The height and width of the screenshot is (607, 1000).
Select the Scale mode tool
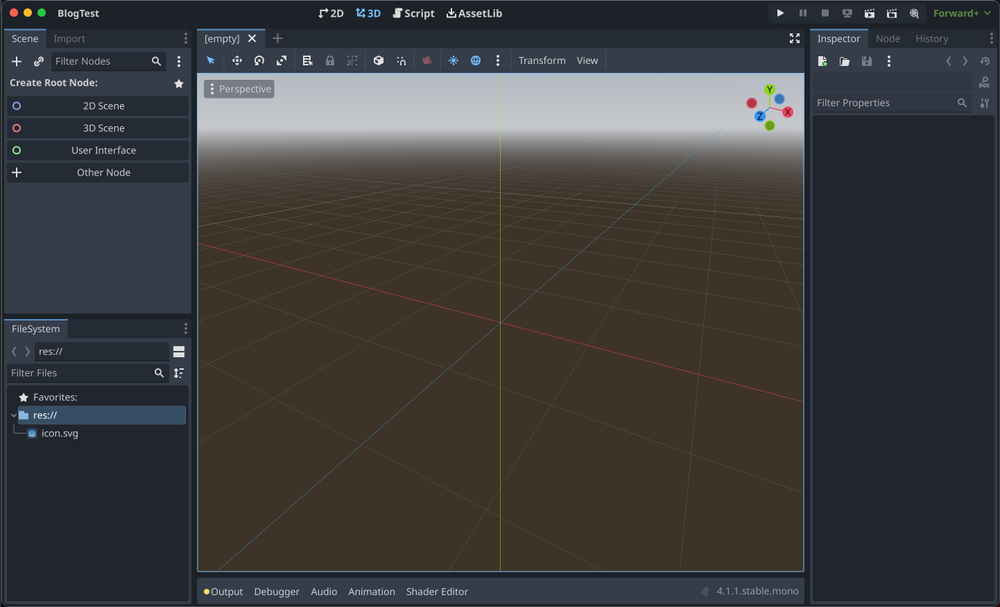click(281, 61)
